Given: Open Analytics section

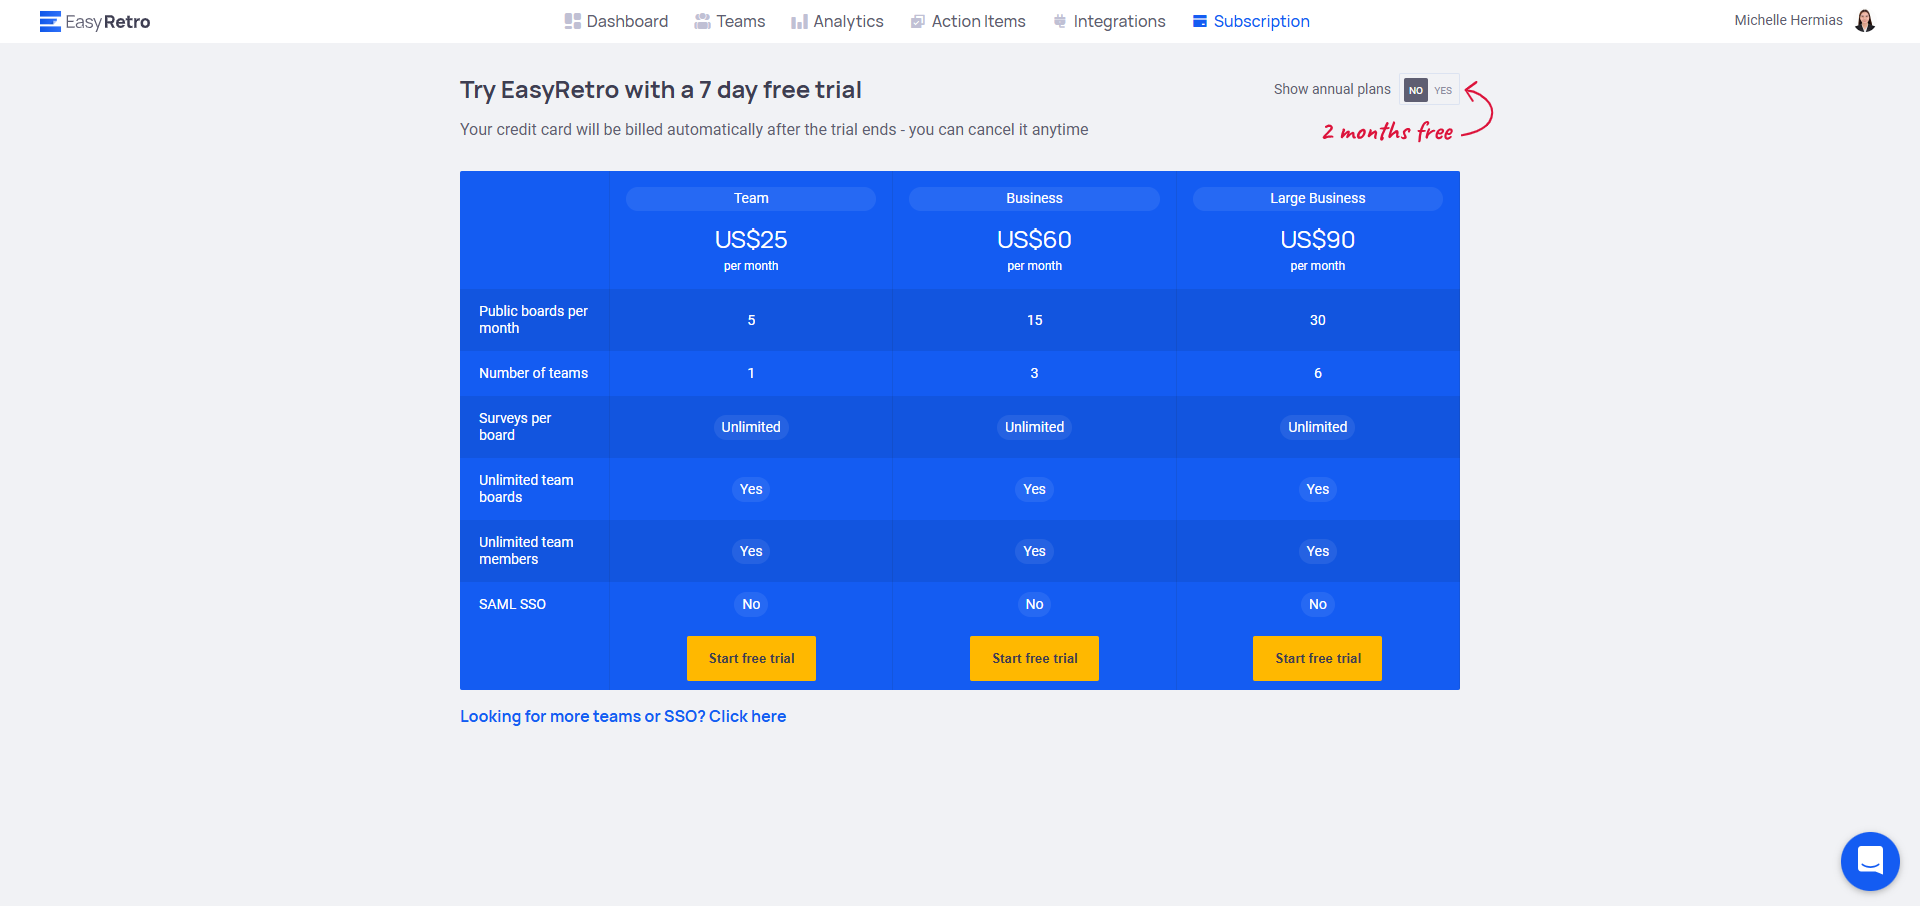Looking at the screenshot, I should click(x=838, y=21).
